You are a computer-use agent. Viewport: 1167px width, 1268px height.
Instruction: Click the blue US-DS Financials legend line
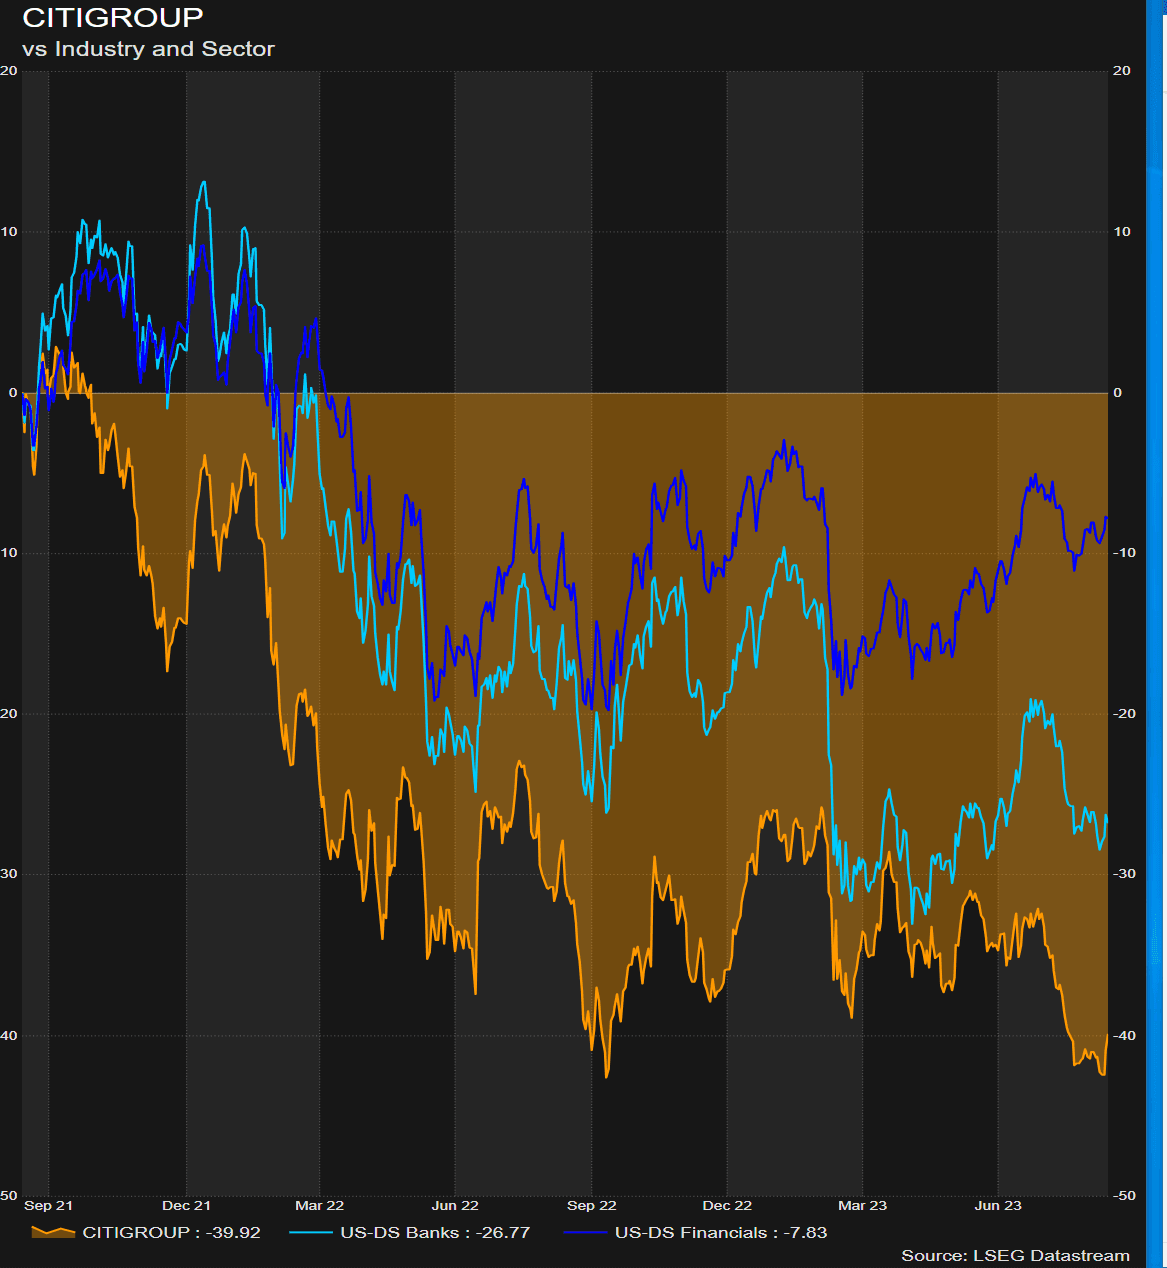pos(585,1232)
